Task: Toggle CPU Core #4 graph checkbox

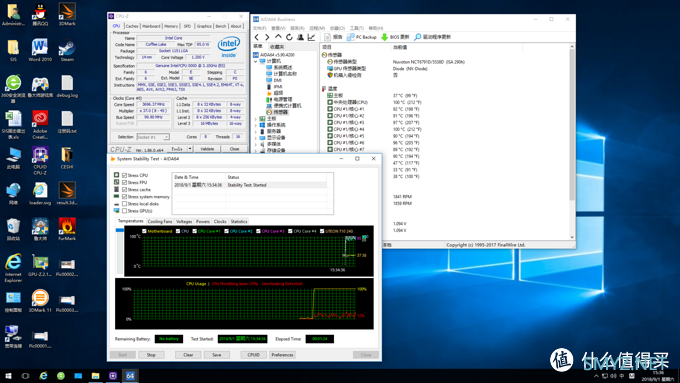Action: tap(291, 231)
